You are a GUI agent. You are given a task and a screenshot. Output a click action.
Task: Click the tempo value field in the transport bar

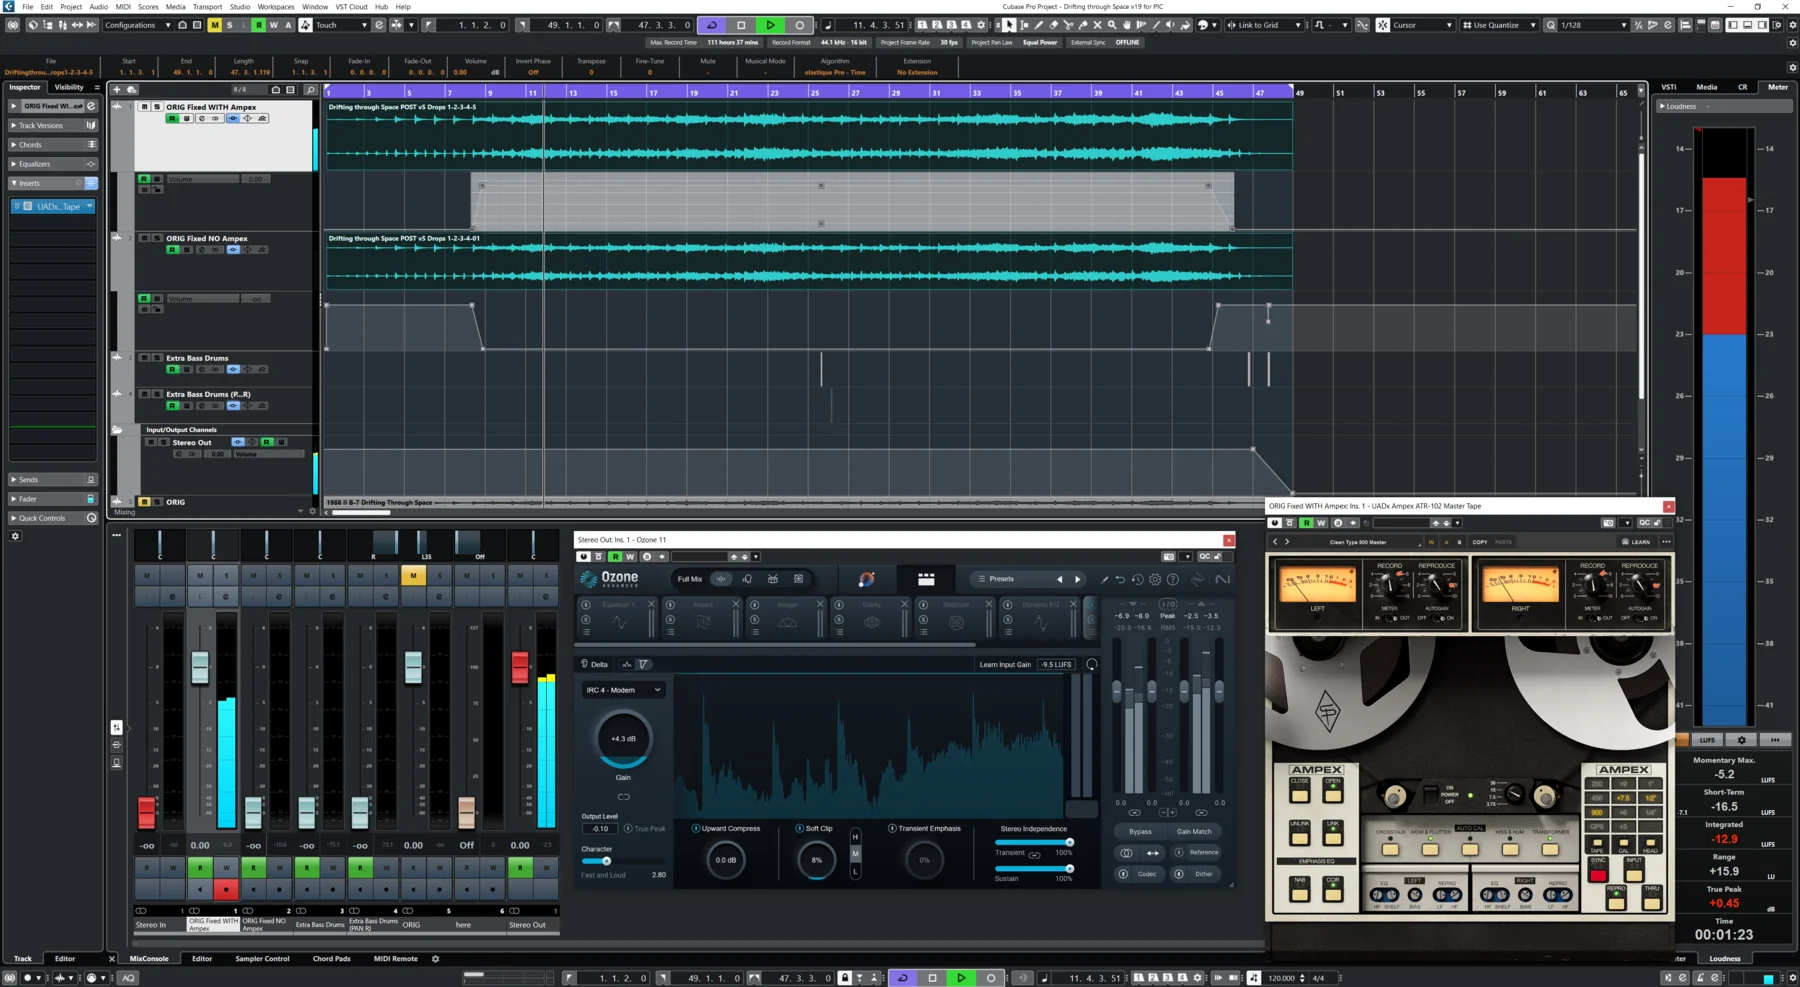[x=1282, y=978]
